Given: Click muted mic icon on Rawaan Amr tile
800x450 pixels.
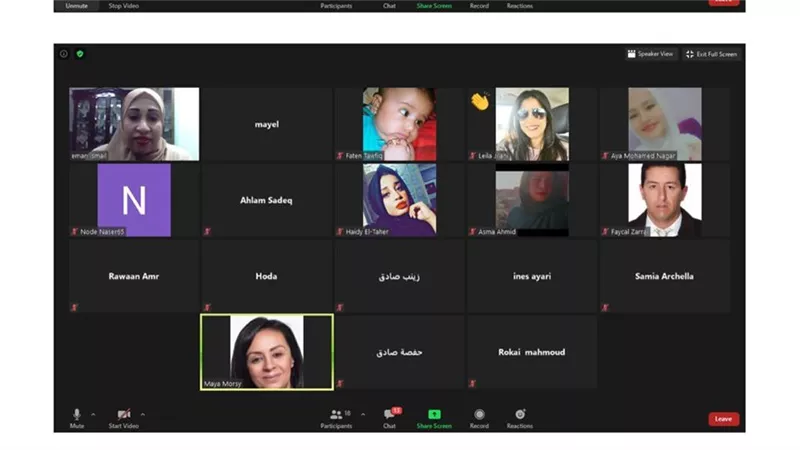Looking at the screenshot, I should (74, 307).
